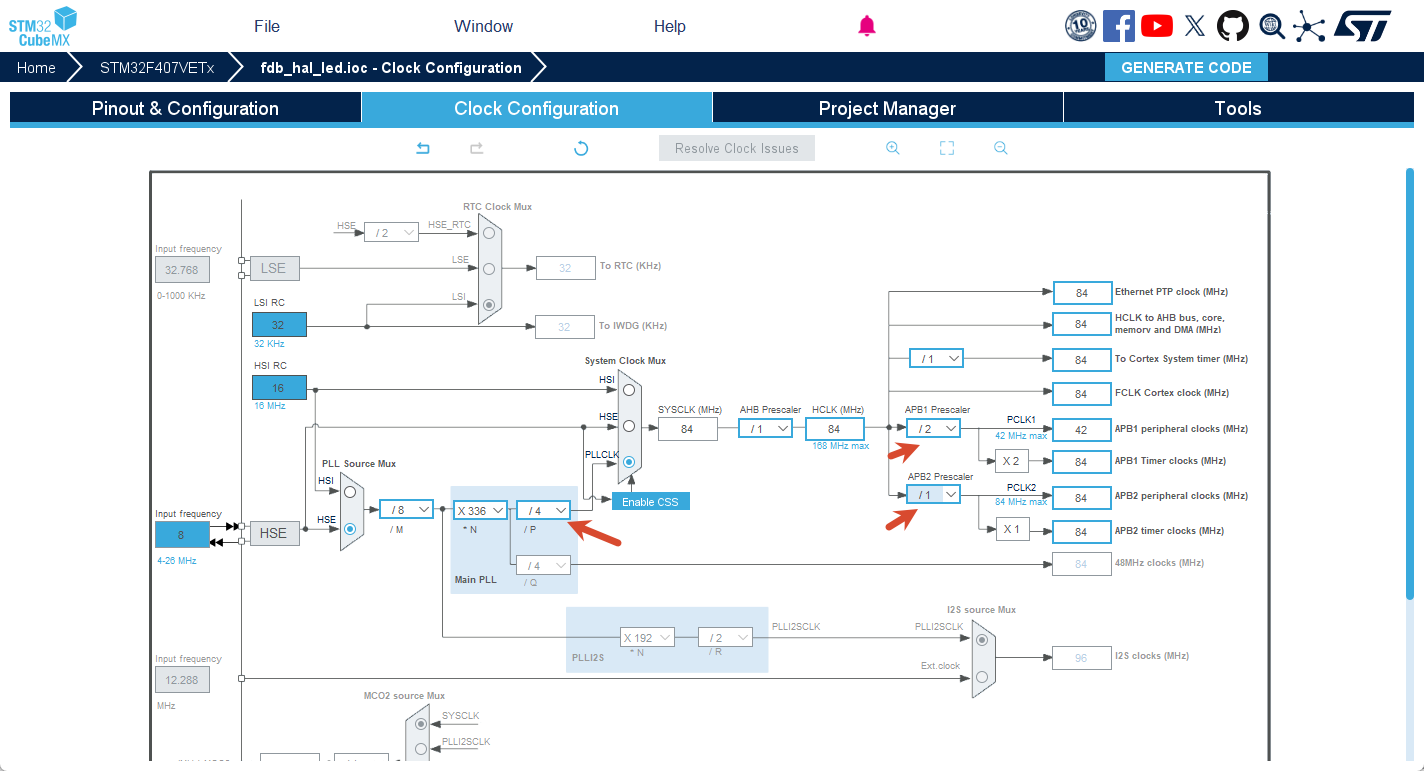Click the STM32CubeMX logo
This screenshot has height=771, width=1424.
tap(43, 25)
